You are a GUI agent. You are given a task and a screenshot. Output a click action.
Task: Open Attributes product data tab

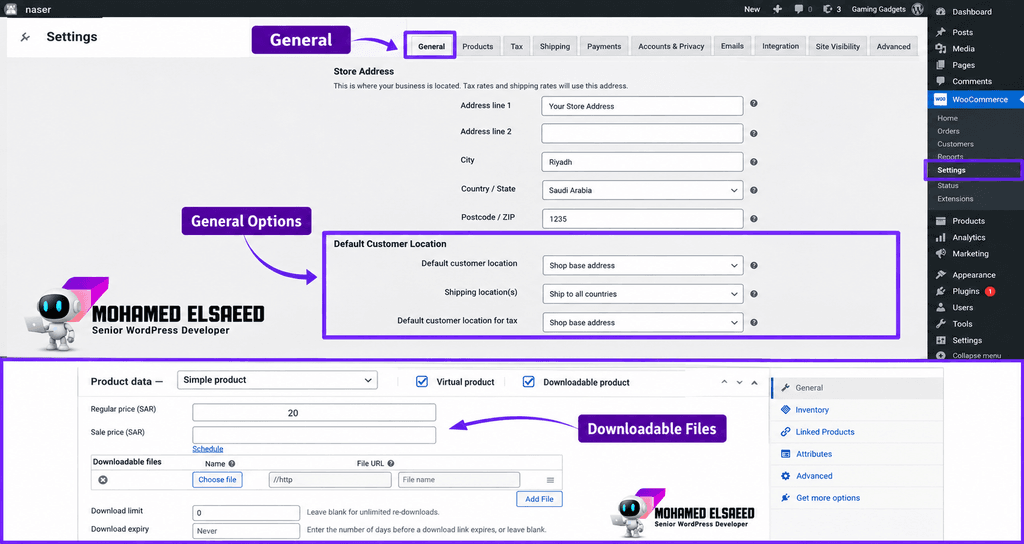(x=814, y=454)
